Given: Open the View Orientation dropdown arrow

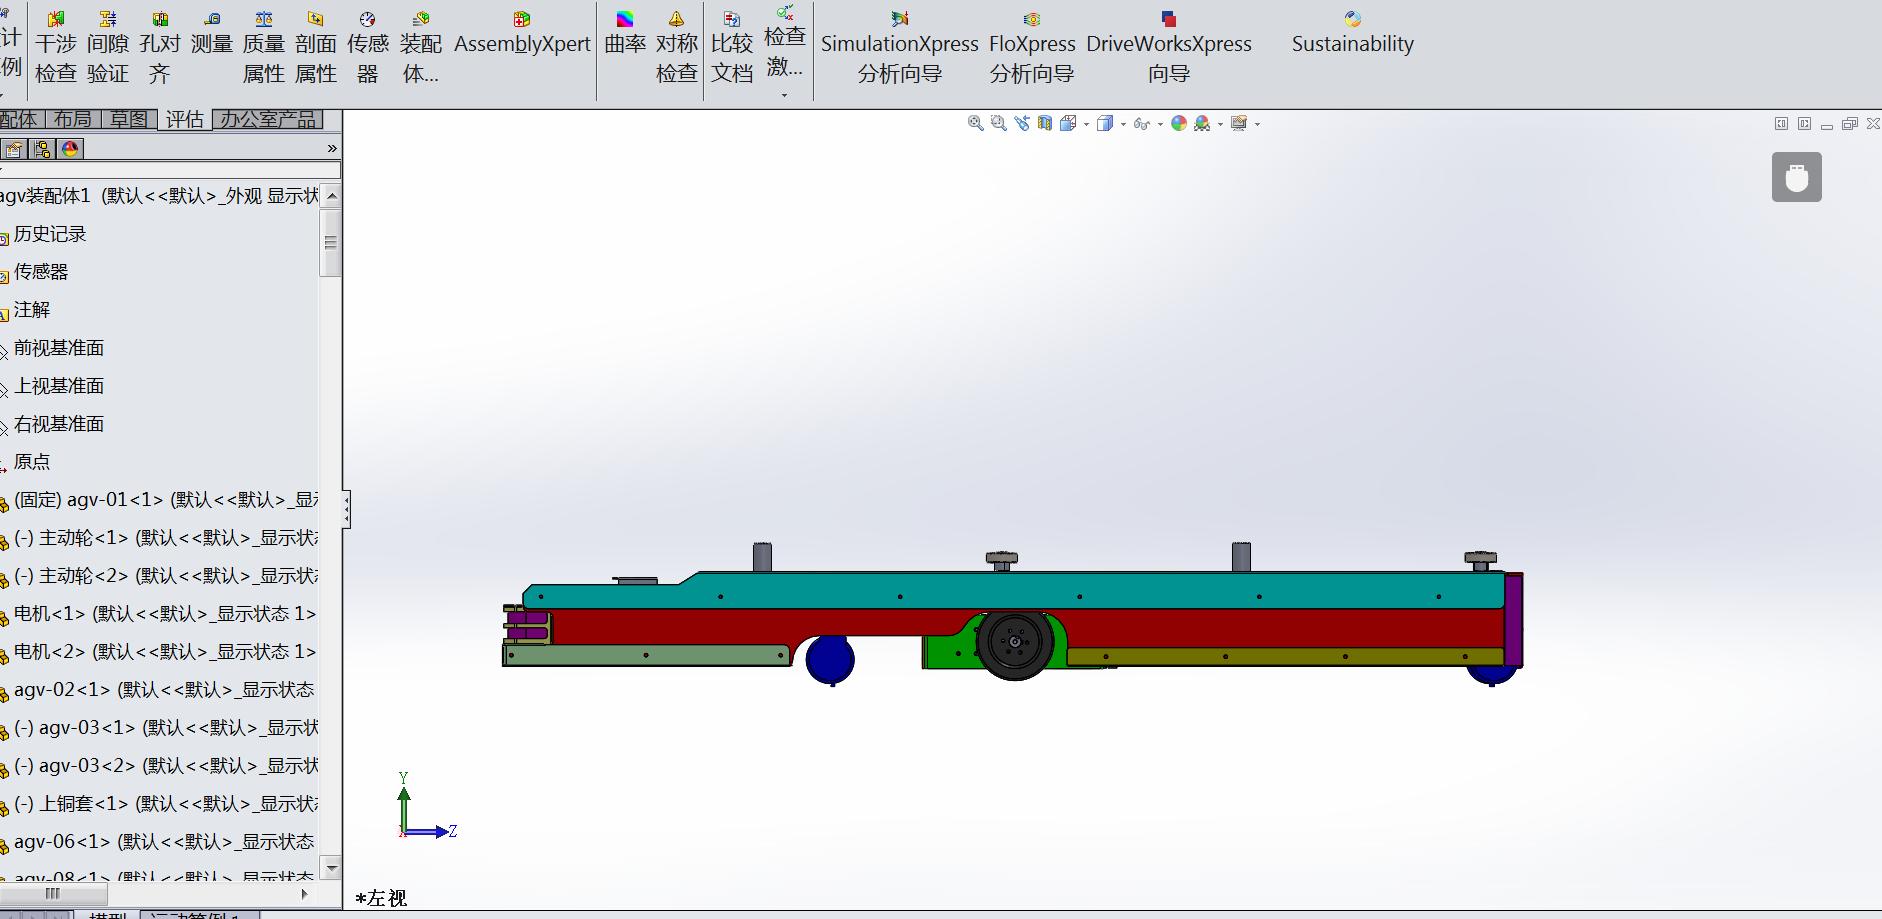Looking at the screenshot, I should tap(1086, 124).
